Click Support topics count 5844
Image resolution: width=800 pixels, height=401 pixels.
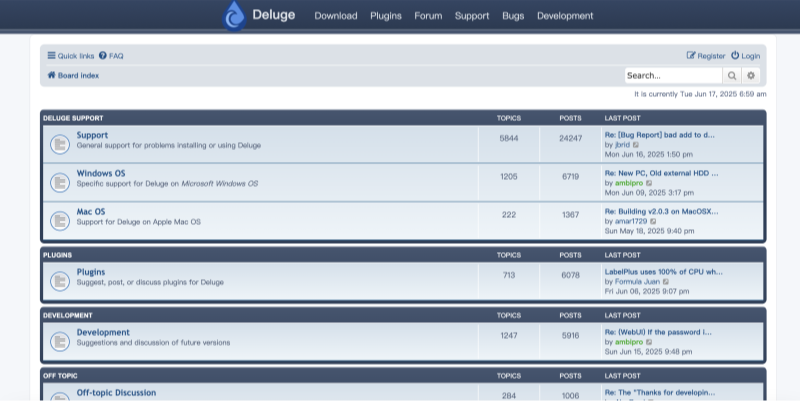(x=509, y=138)
